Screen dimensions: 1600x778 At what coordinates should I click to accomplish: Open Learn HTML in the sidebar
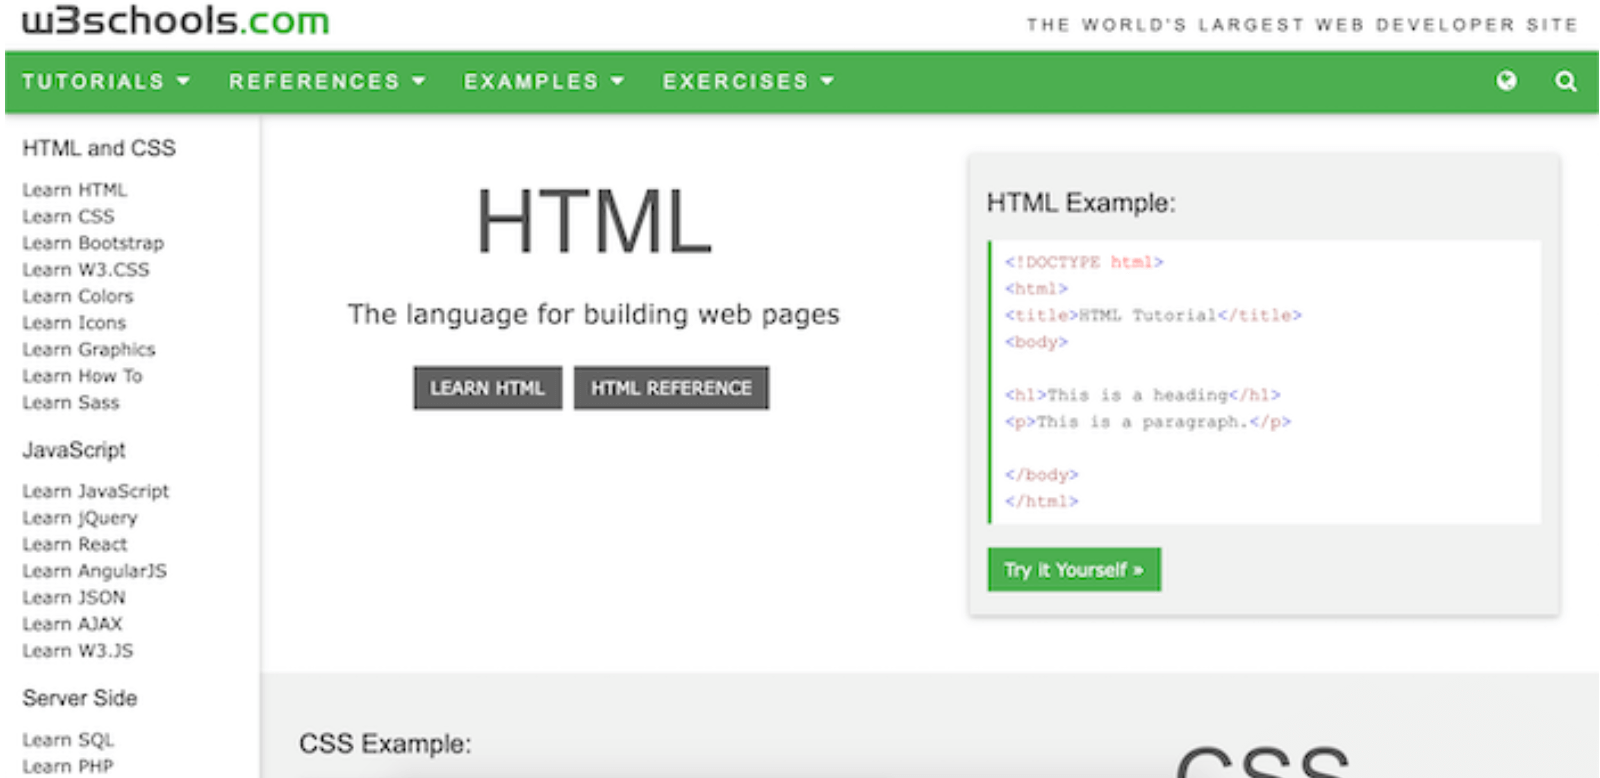coord(75,190)
